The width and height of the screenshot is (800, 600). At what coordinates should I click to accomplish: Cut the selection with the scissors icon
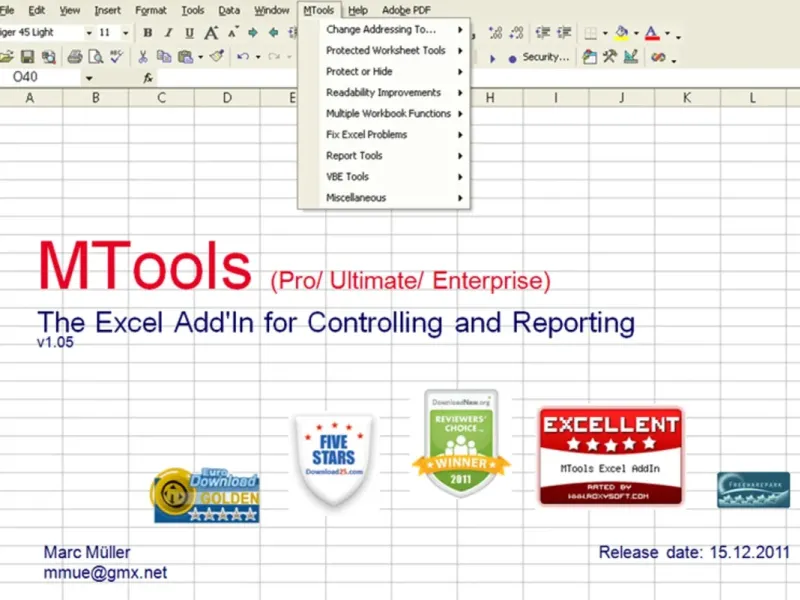(143, 57)
